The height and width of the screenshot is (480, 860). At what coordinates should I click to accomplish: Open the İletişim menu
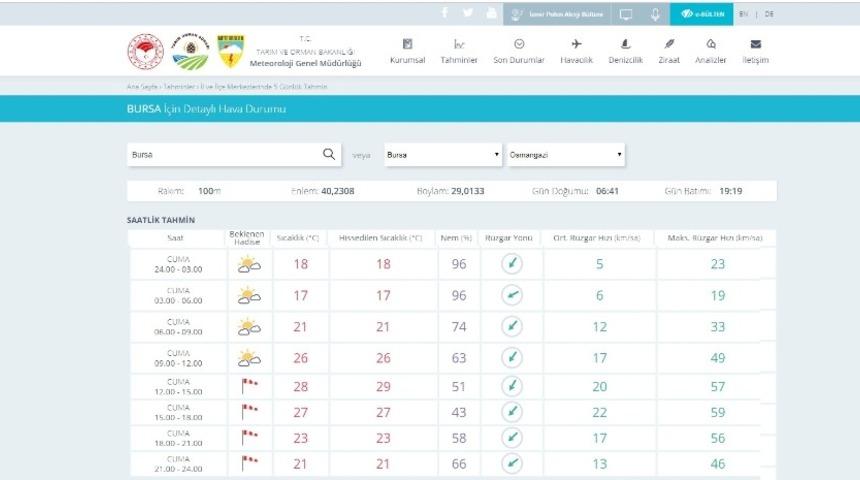756,52
